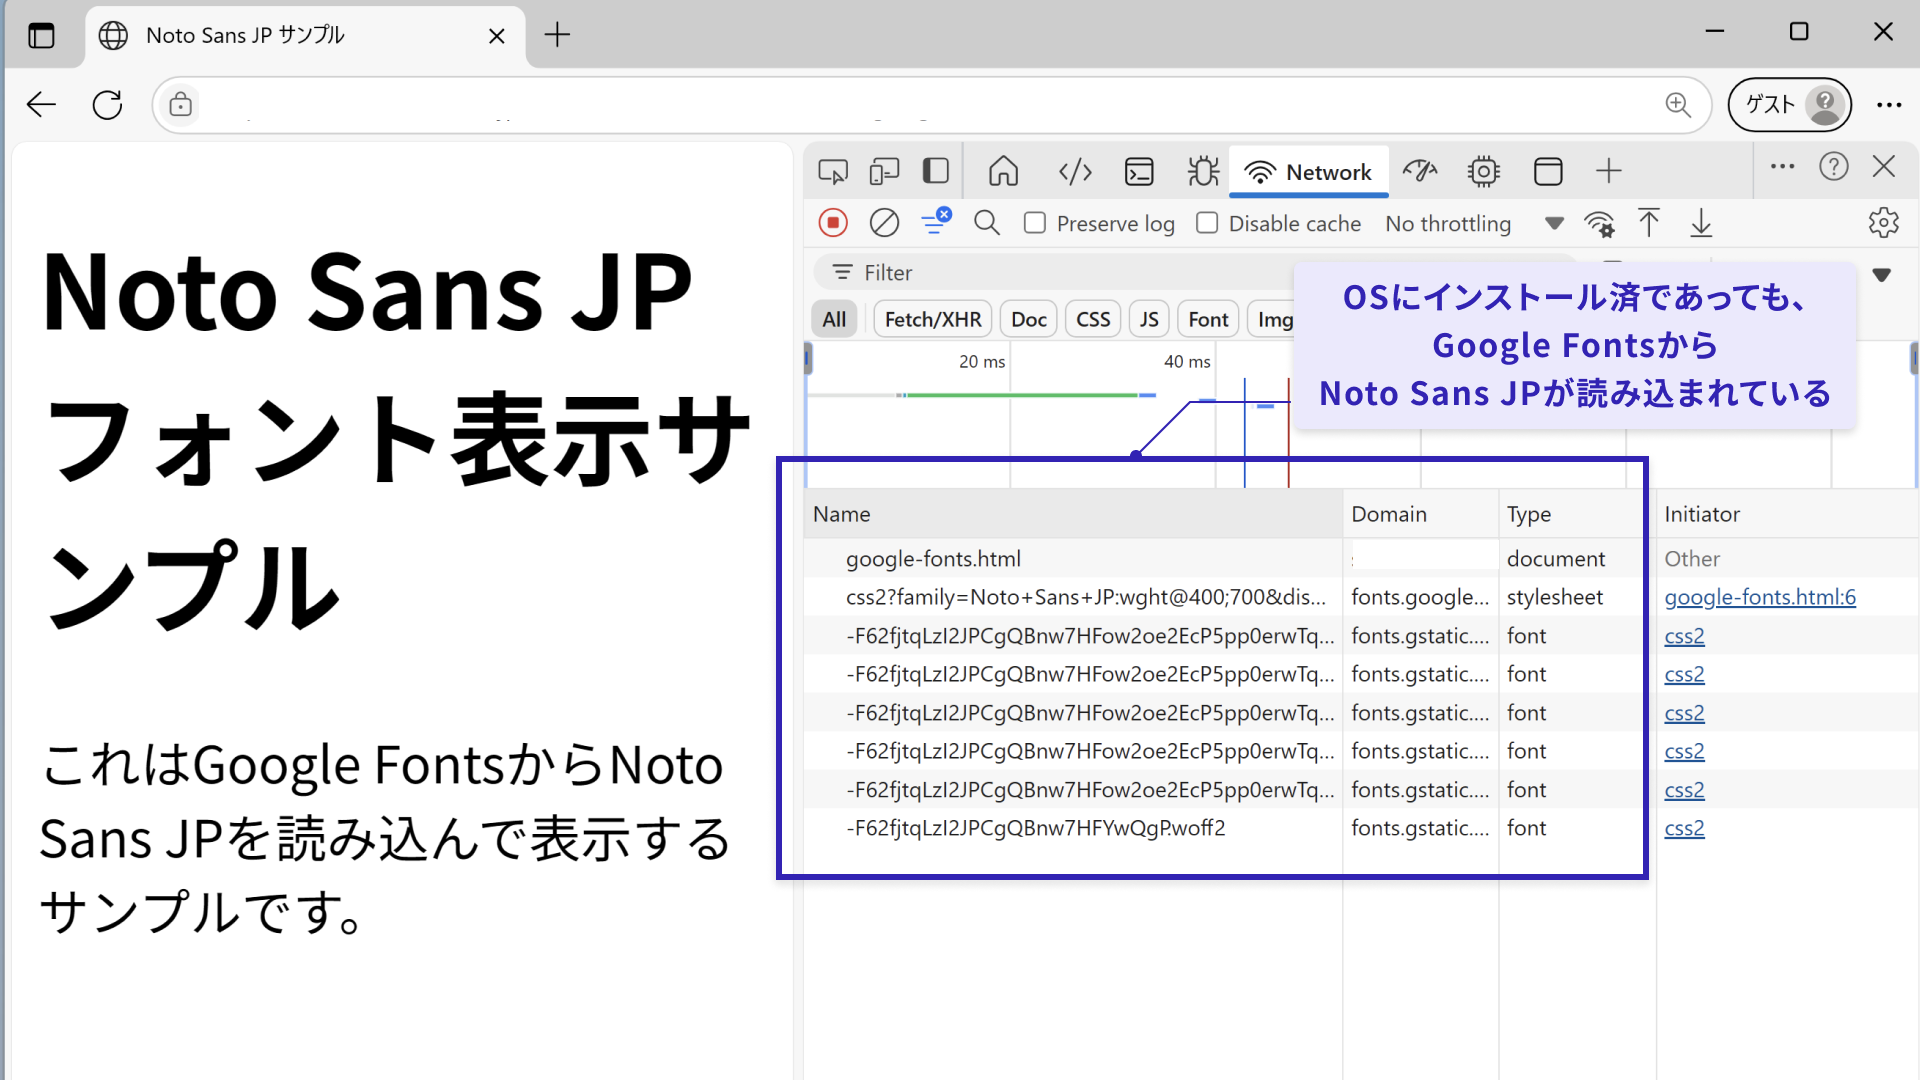Sort by the Name column header
The height and width of the screenshot is (1080, 1920).
click(x=1073, y=514)
